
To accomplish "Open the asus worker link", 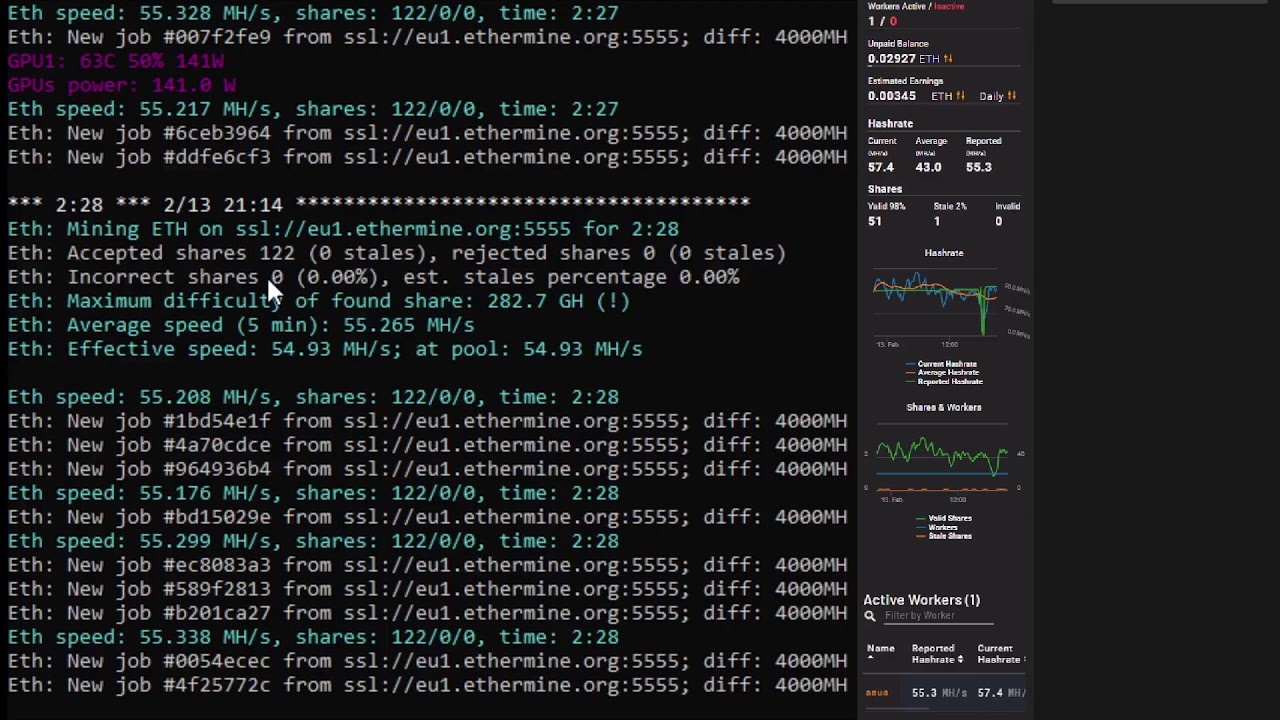I will [x=877, y=692].
